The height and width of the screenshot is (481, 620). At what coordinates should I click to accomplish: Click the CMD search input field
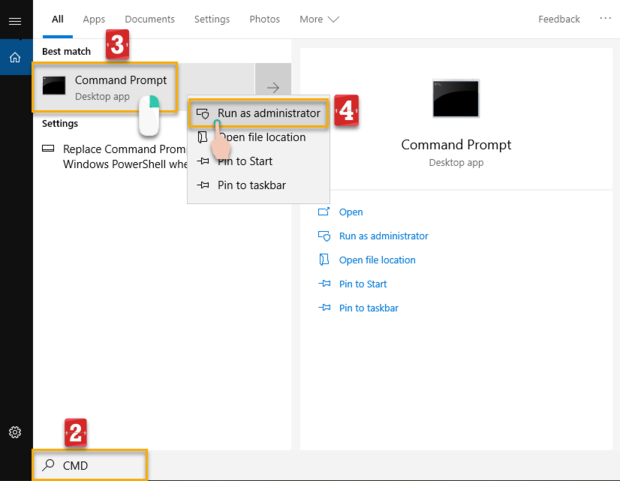90,465
